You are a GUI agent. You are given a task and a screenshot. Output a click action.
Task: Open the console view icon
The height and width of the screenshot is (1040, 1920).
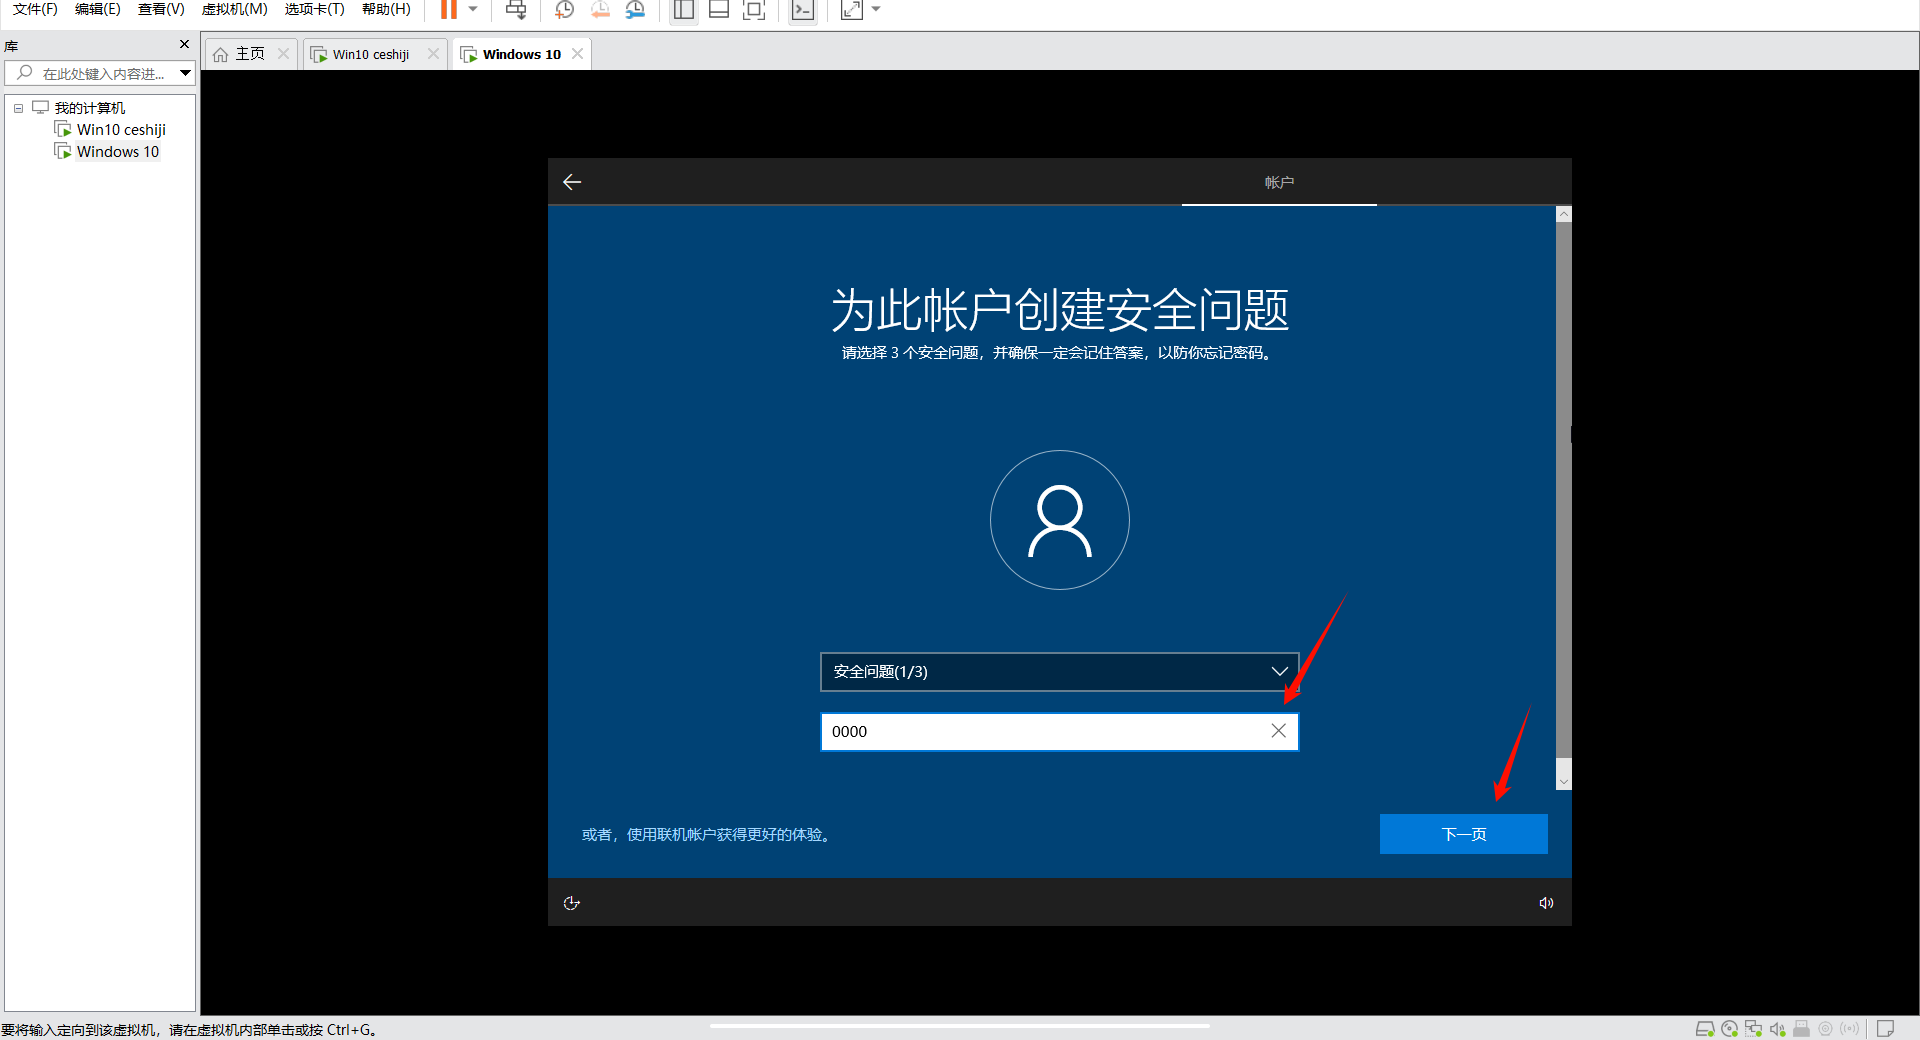(802, 10)
